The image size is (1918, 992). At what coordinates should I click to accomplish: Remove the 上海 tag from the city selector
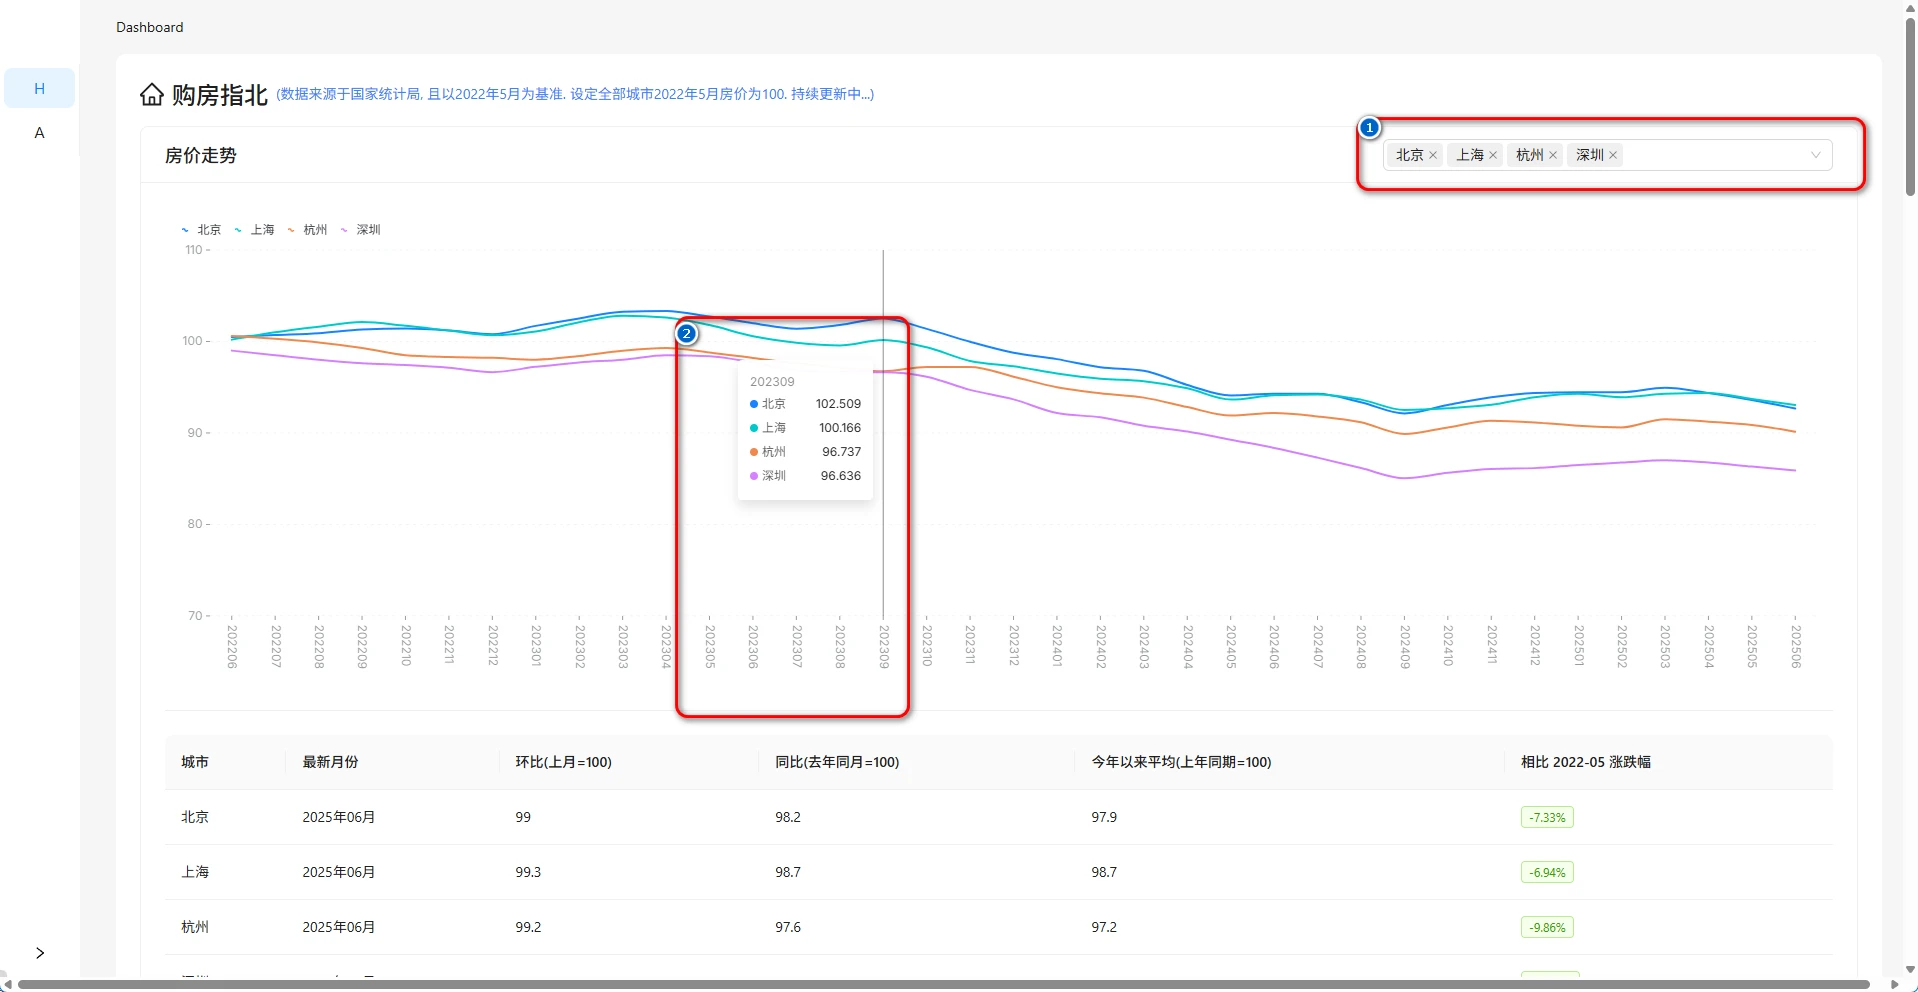(1493, 155)
